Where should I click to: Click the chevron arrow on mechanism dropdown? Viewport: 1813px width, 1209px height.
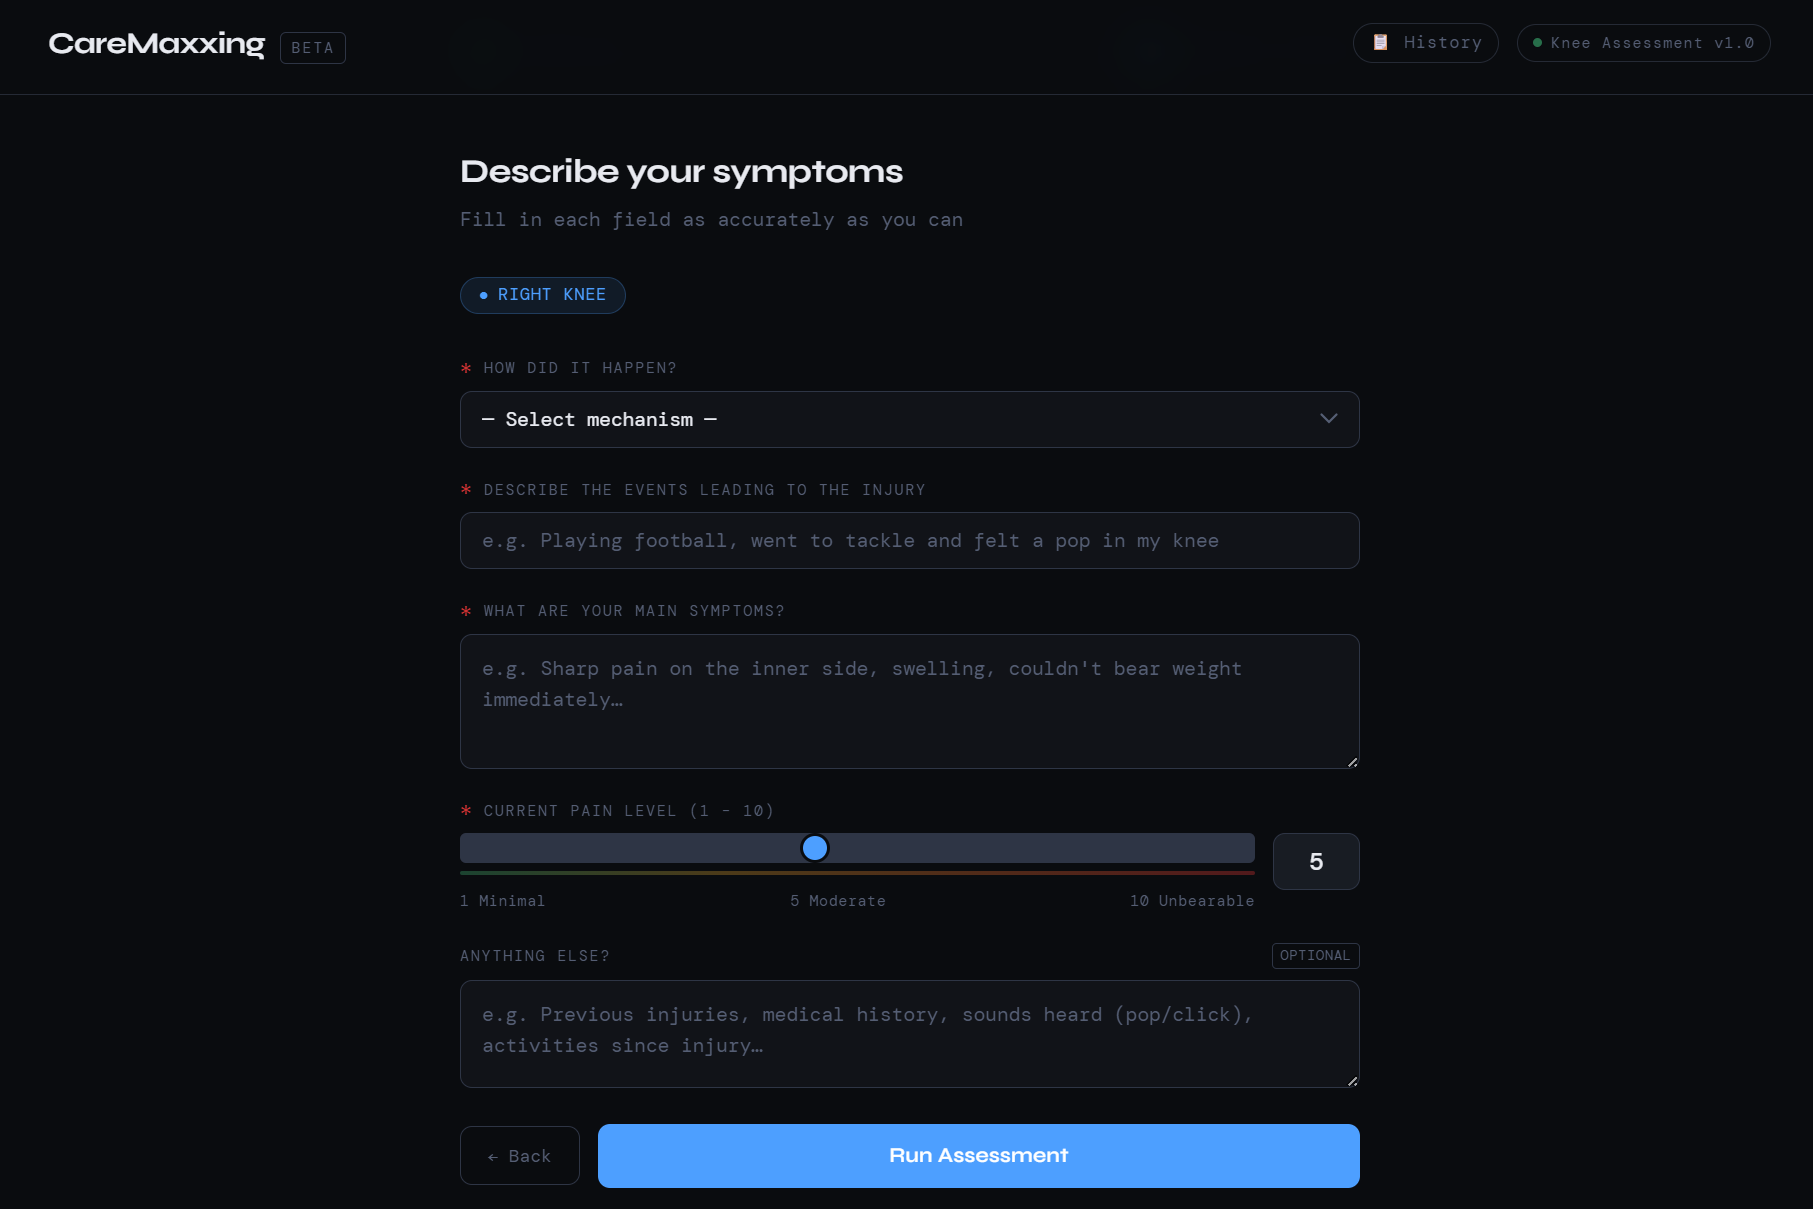pos(1328,419)
